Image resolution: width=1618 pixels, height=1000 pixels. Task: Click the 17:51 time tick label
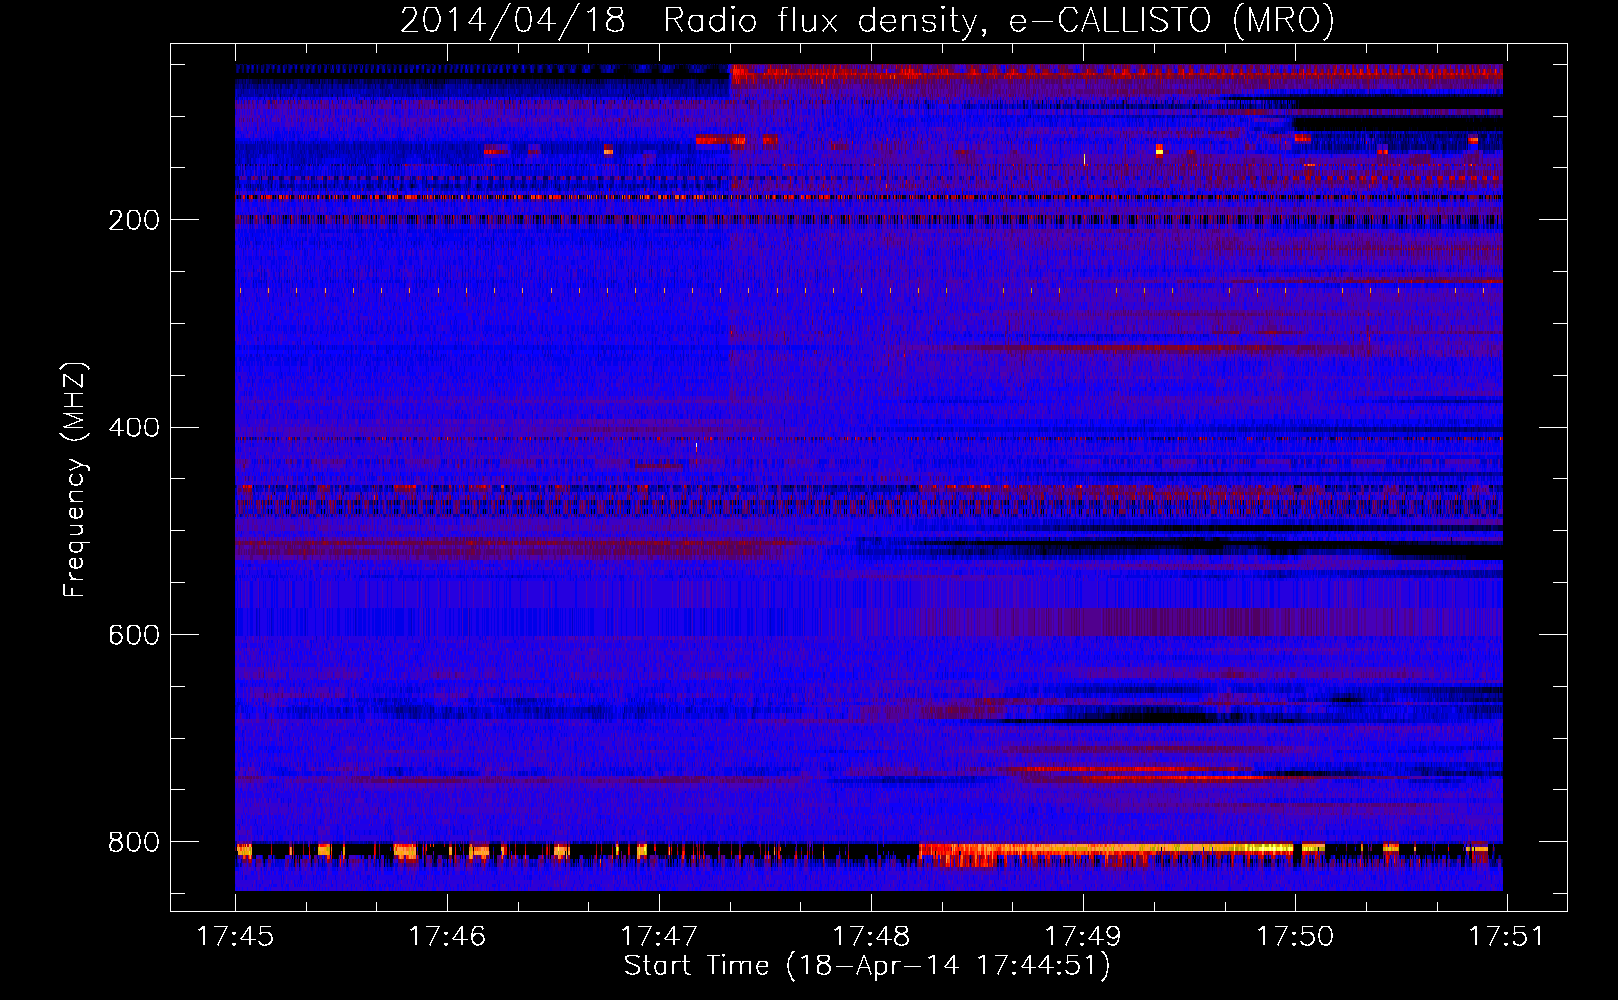point(1506,937)
